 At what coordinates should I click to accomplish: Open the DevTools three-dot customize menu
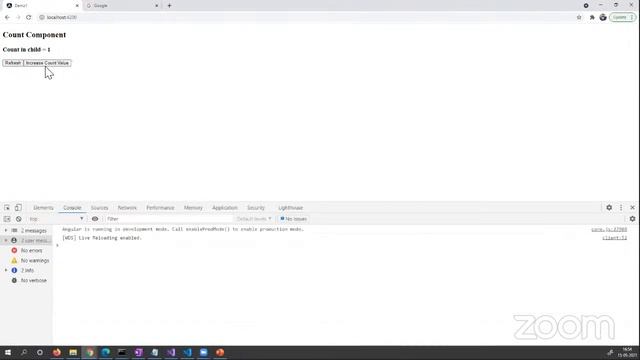pyautogui.click(x=621, y=208)
